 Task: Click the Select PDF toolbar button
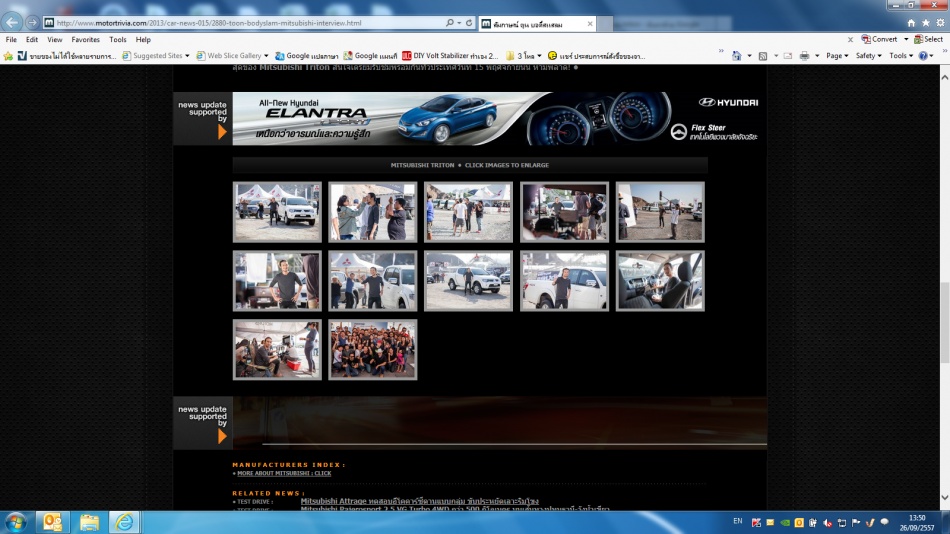point(928,39)
